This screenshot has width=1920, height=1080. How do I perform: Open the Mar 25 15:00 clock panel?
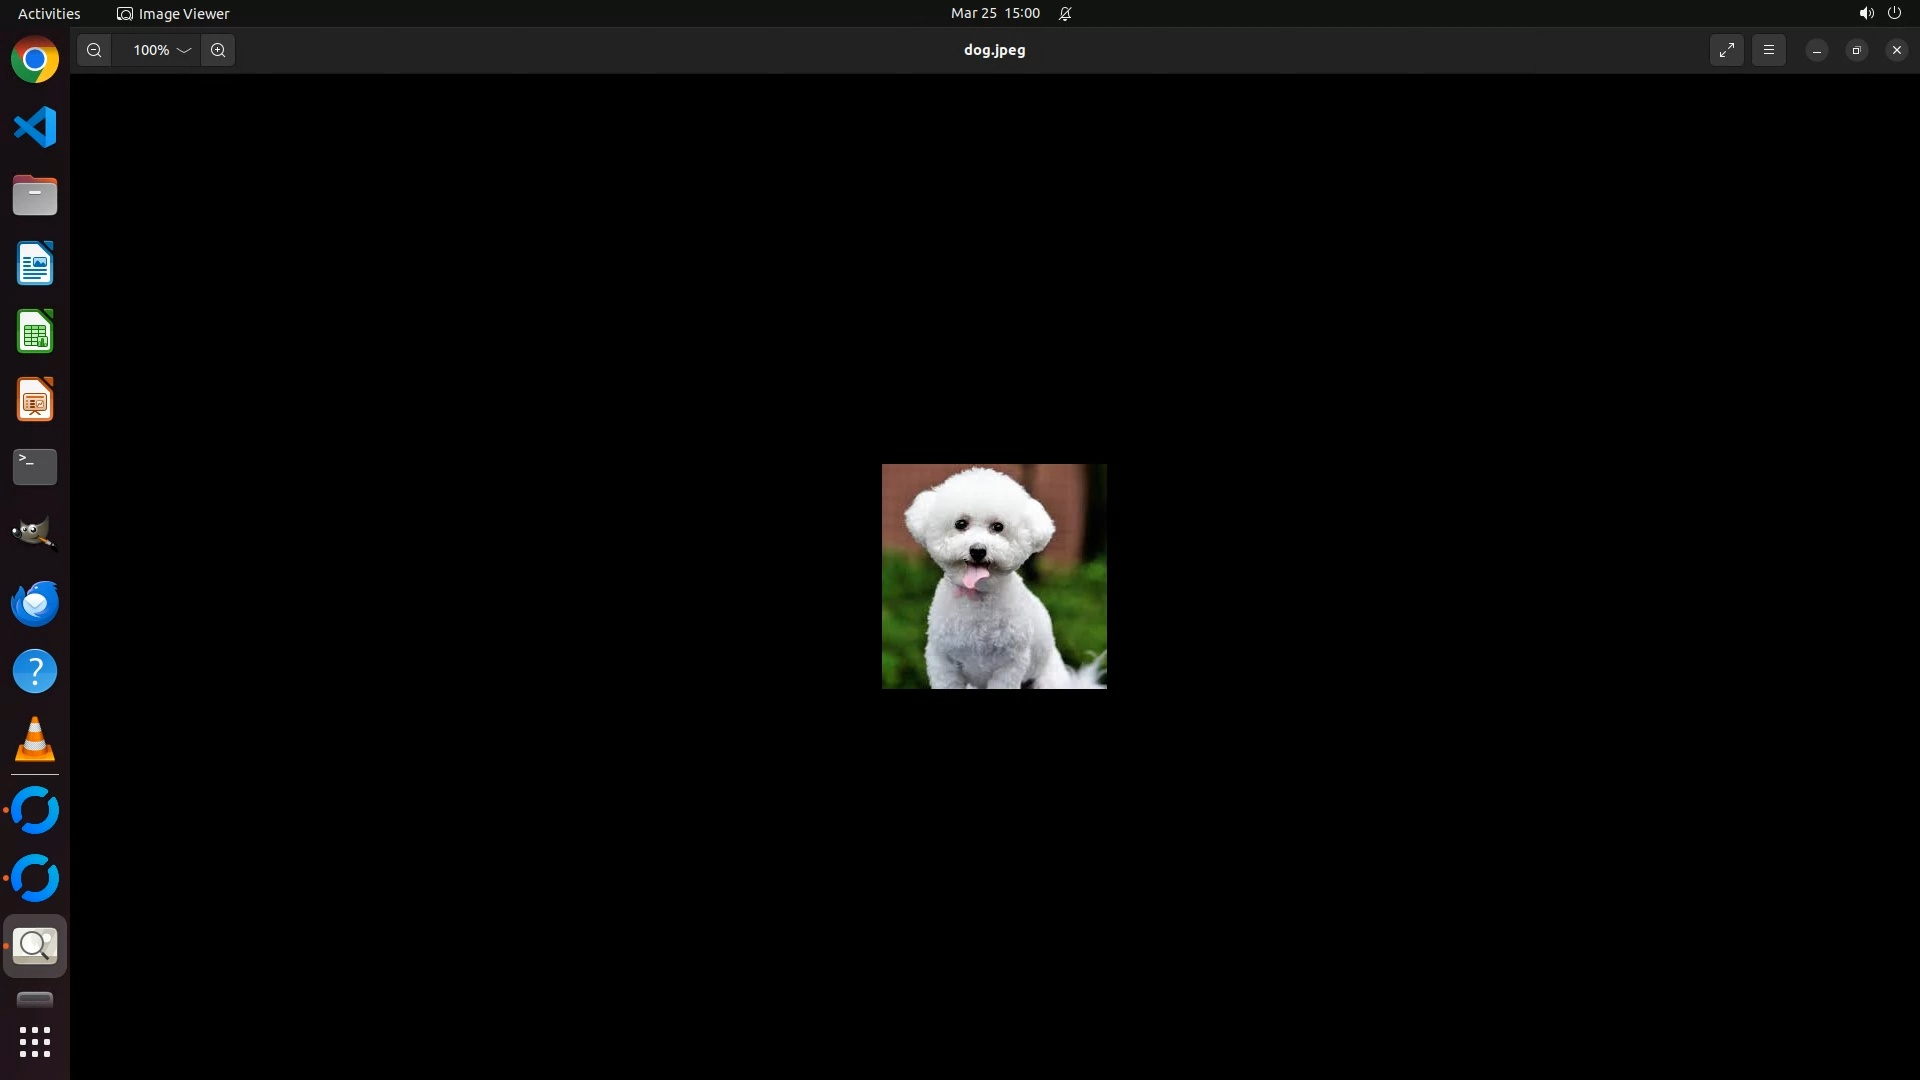[x=995, y=13]
